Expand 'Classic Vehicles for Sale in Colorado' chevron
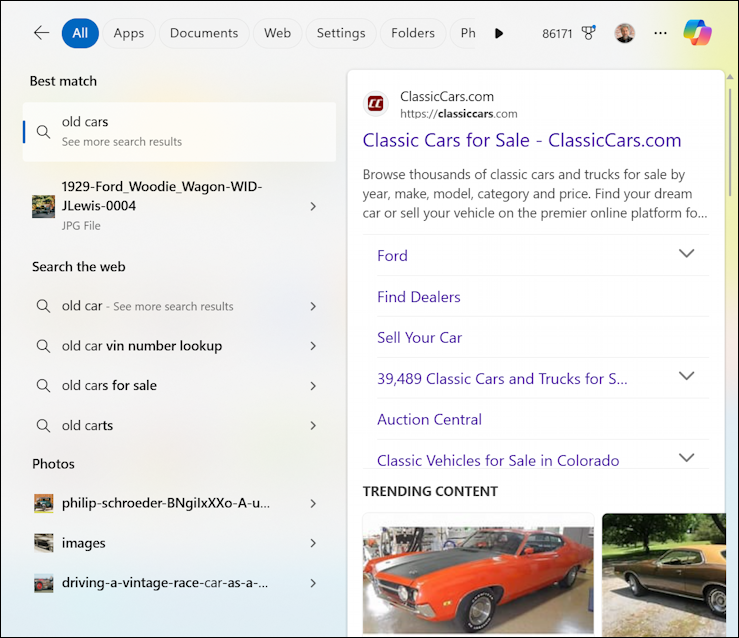 click(686, 458)
